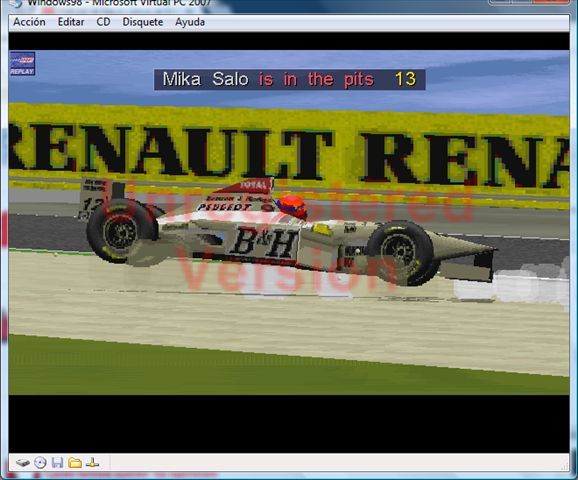578x480 pixels.
Task: Click the 'is in the pits' message
Action: coord(316,80)
